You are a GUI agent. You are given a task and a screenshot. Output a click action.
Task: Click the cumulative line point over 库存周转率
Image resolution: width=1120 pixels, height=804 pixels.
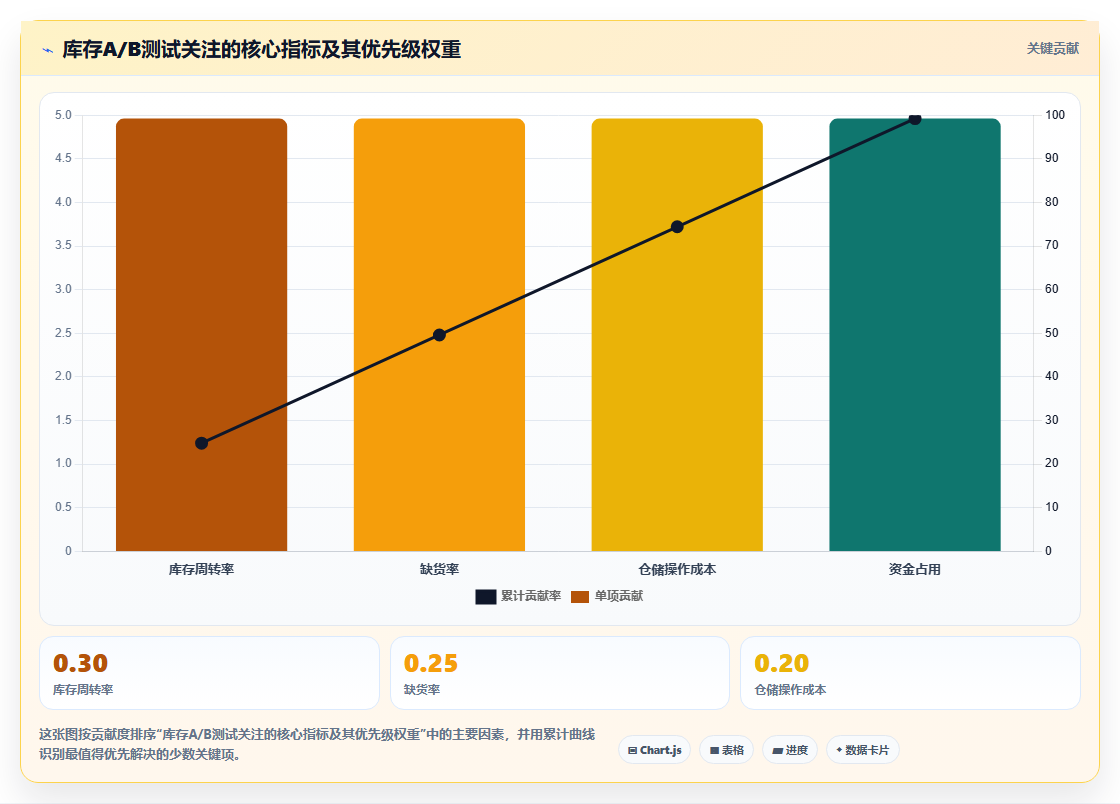click(201, 443)
